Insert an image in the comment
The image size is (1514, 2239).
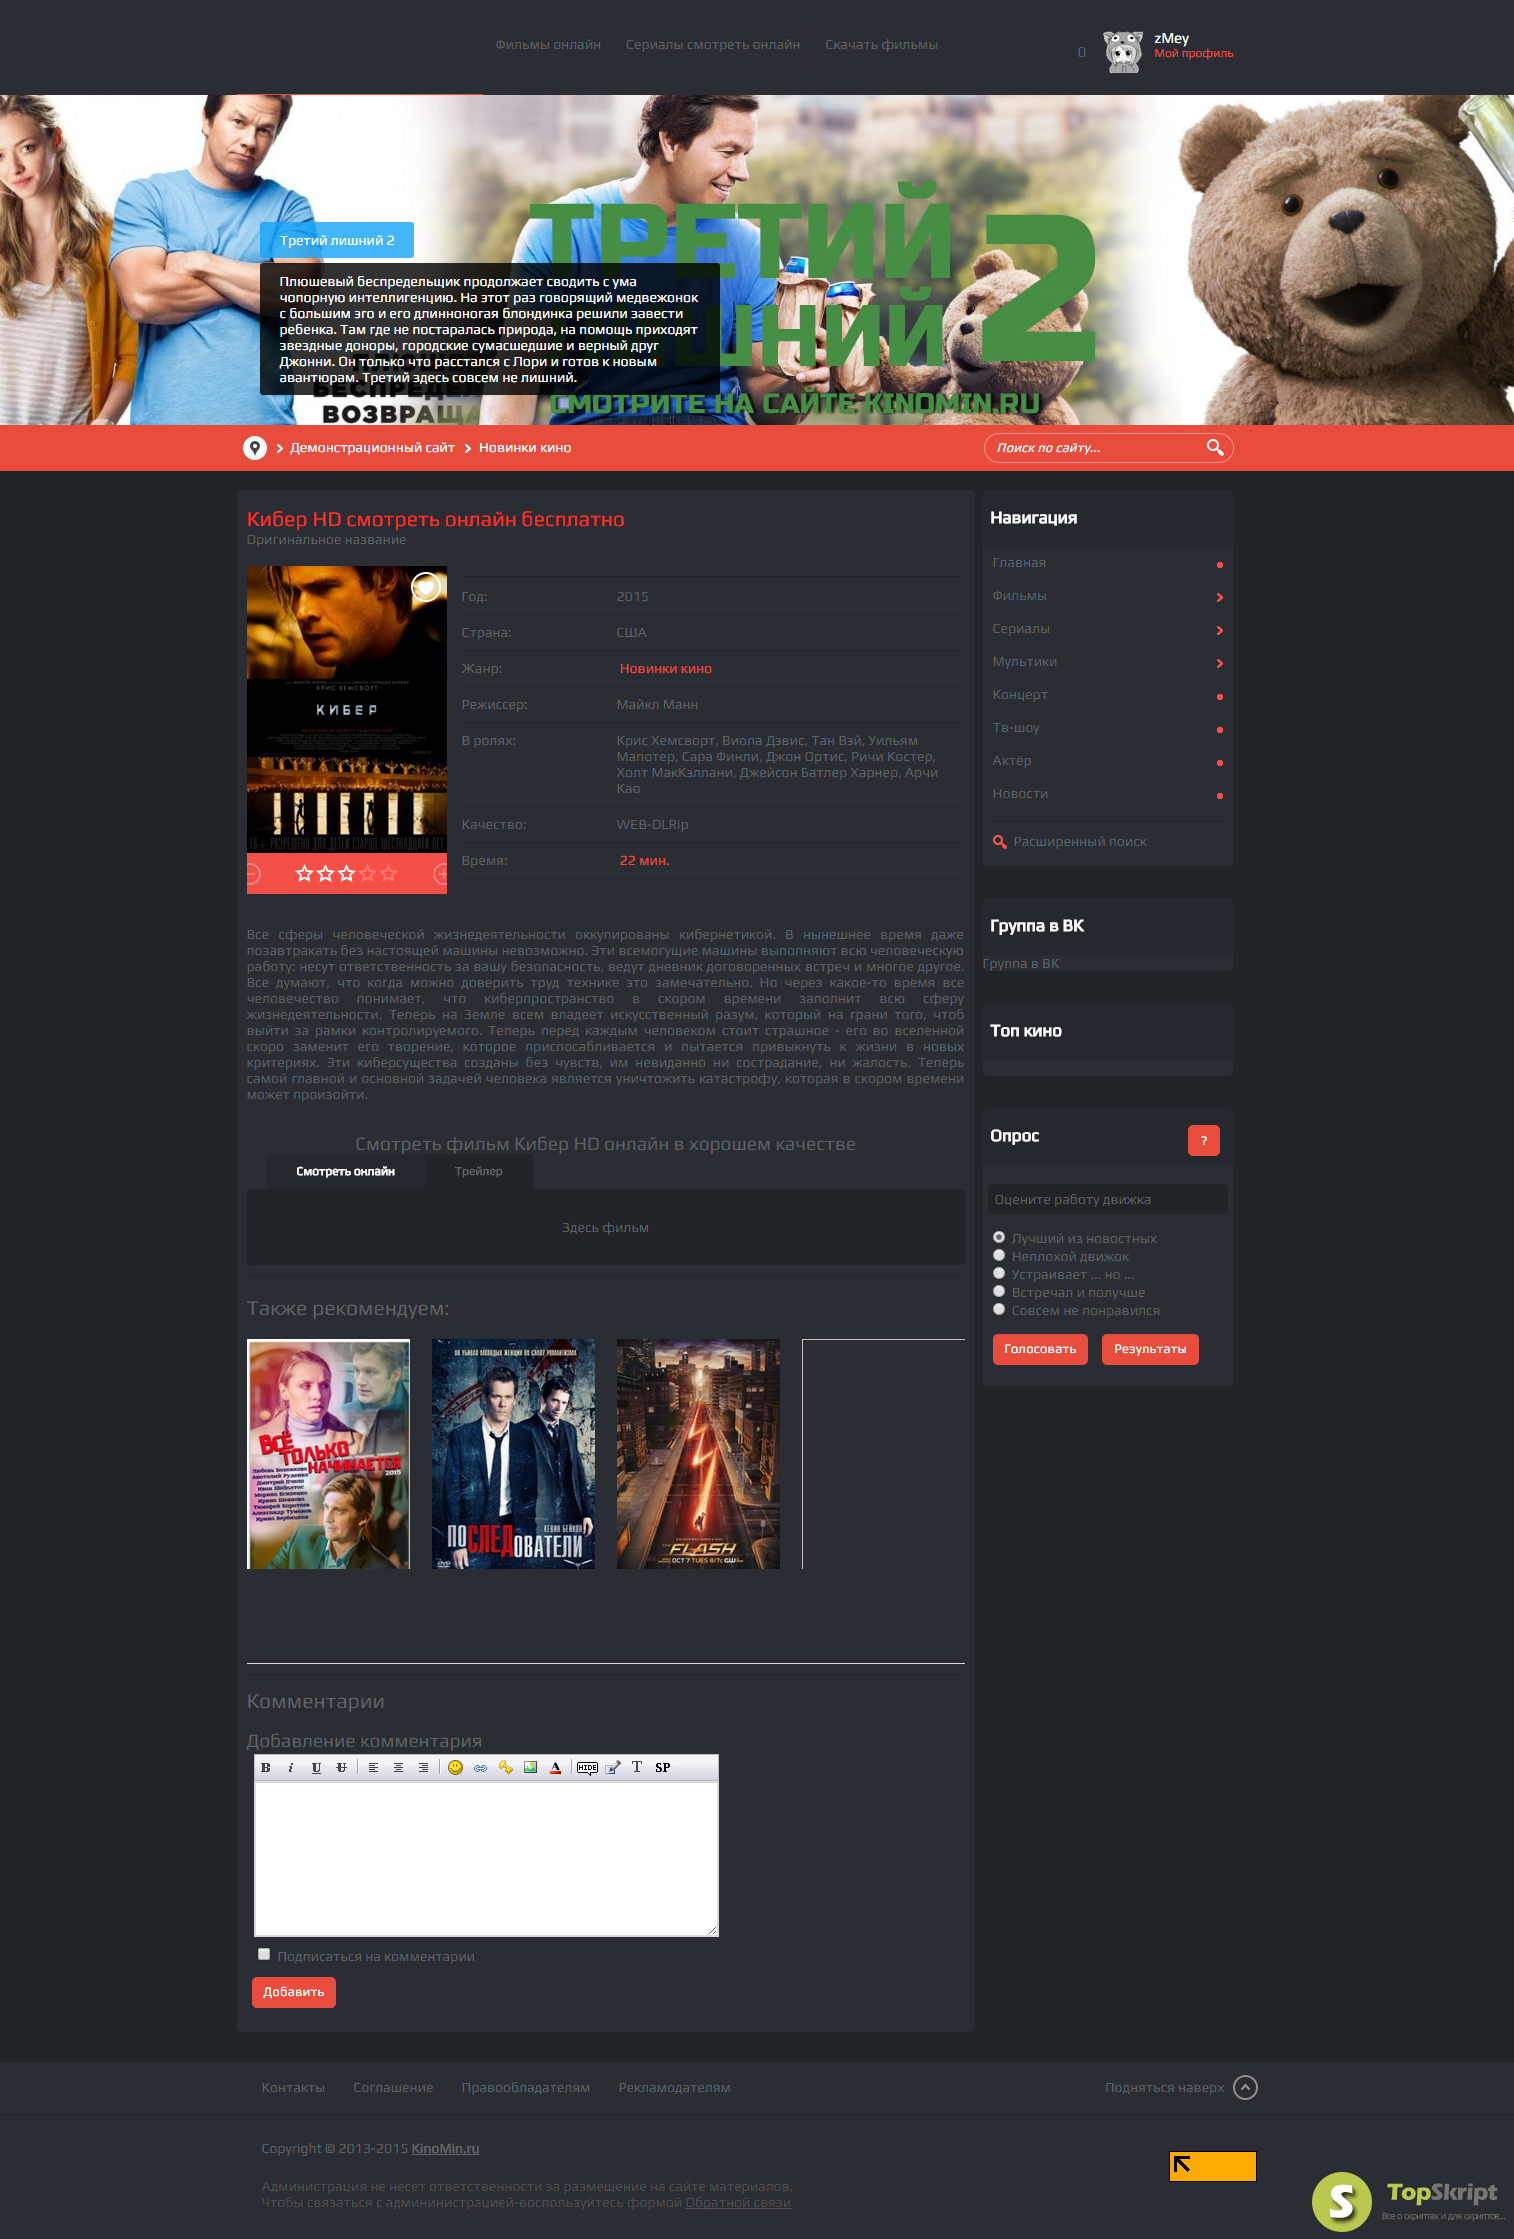pyautogui.click(x=530, y=1768)
